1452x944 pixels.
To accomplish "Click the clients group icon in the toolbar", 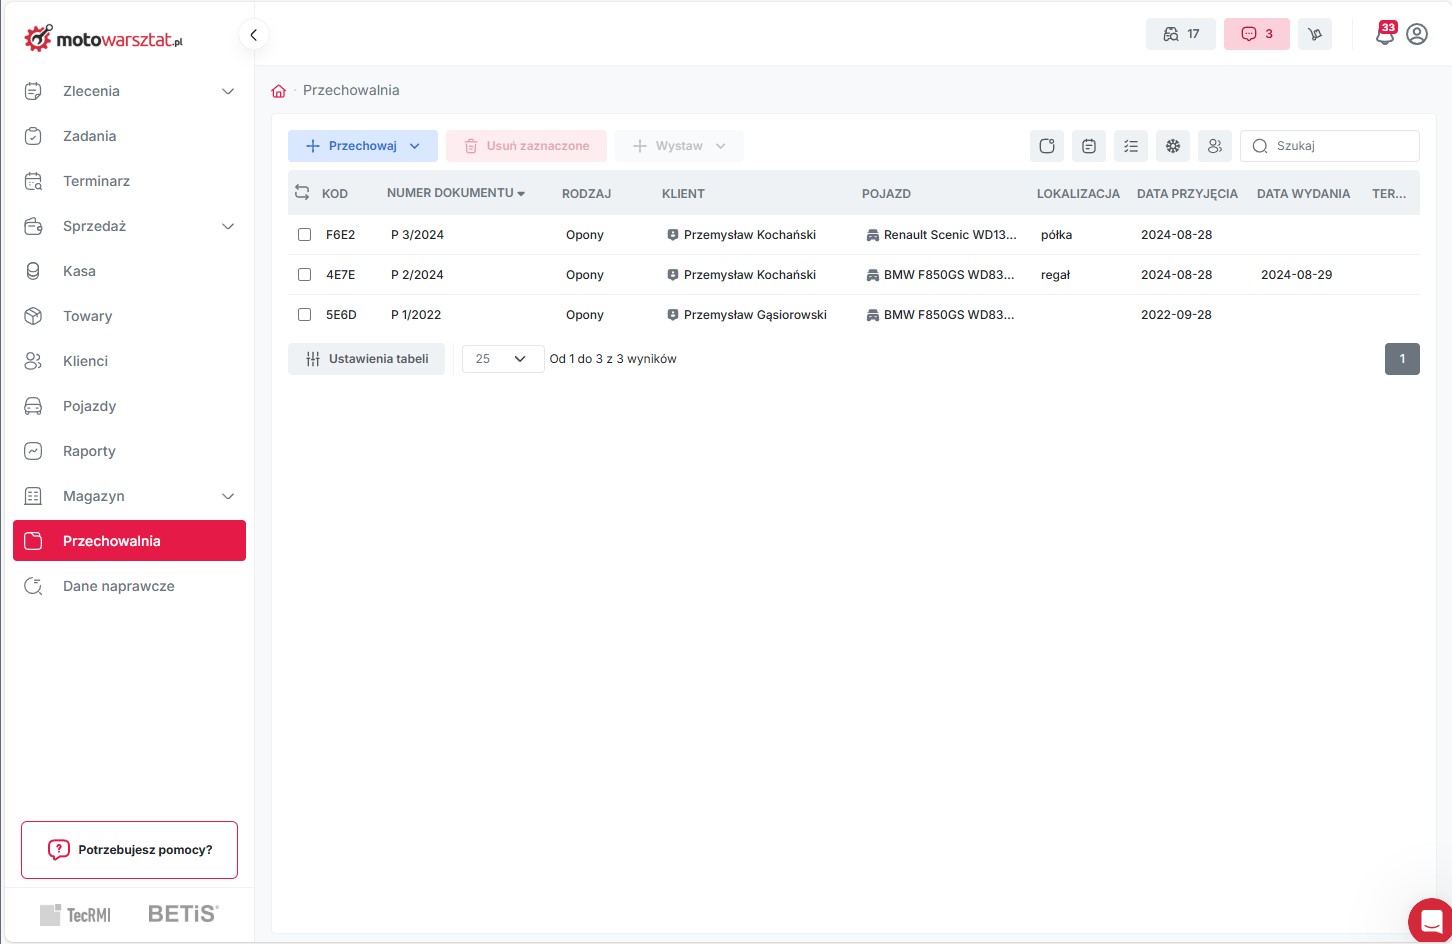I will pos(1215,146).
